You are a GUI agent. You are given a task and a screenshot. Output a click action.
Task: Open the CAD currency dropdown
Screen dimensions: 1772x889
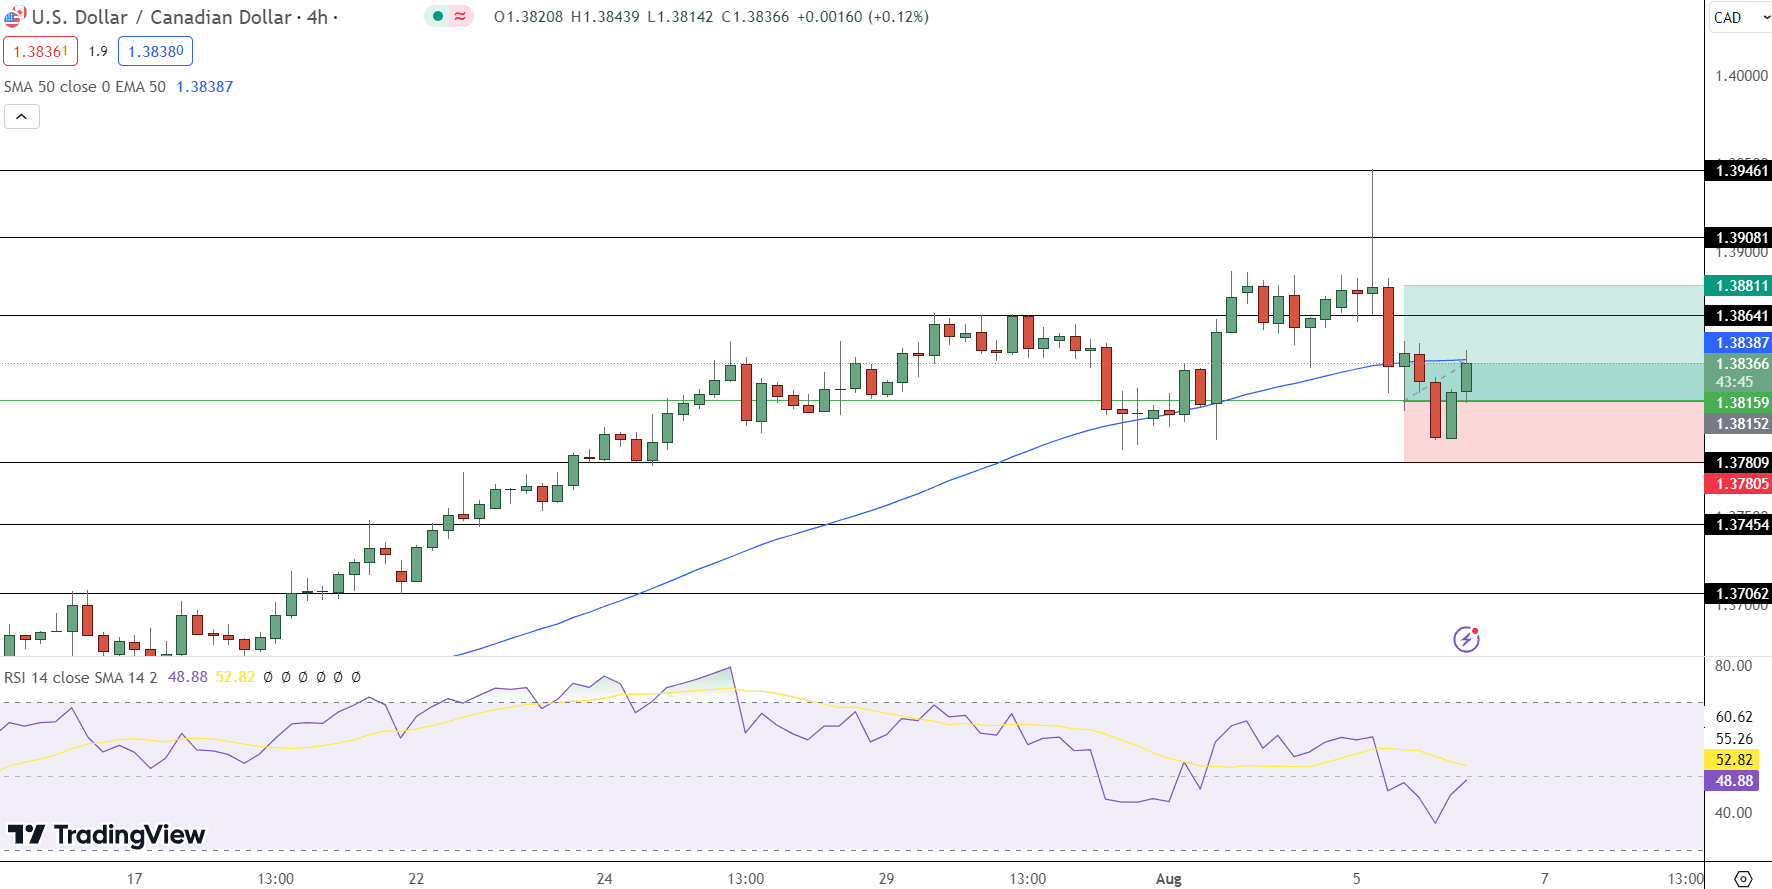pos(1741,17)
